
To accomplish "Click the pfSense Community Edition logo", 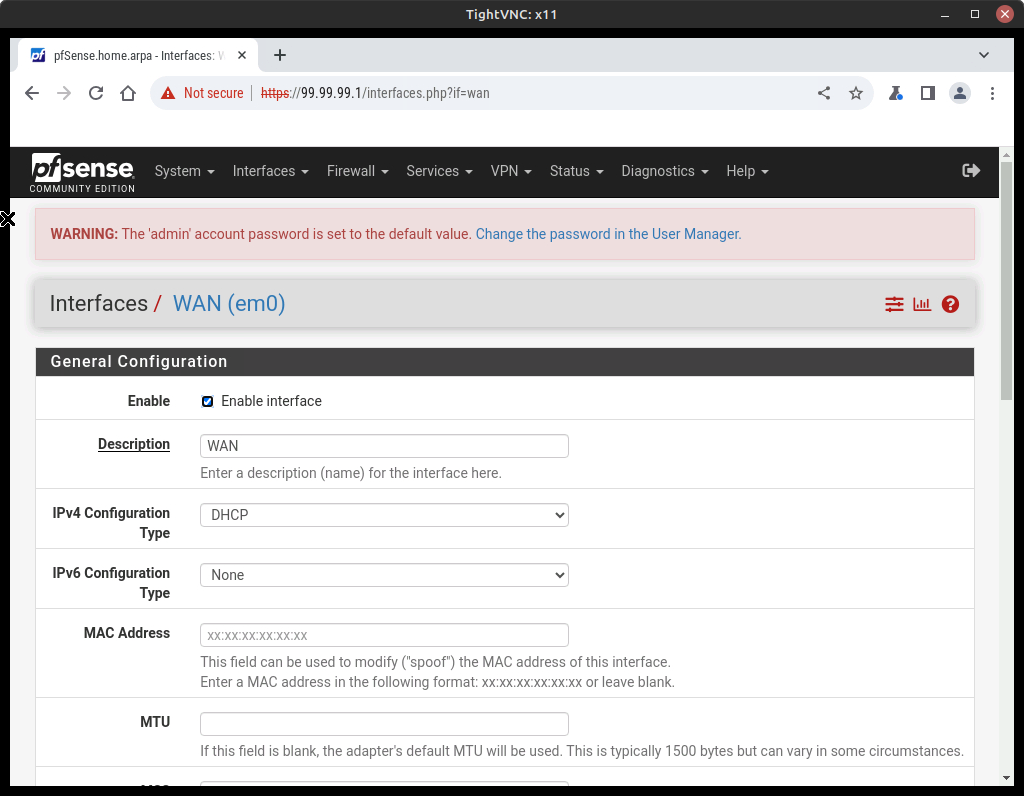I will pyautogui.click(x=82, y=172).
